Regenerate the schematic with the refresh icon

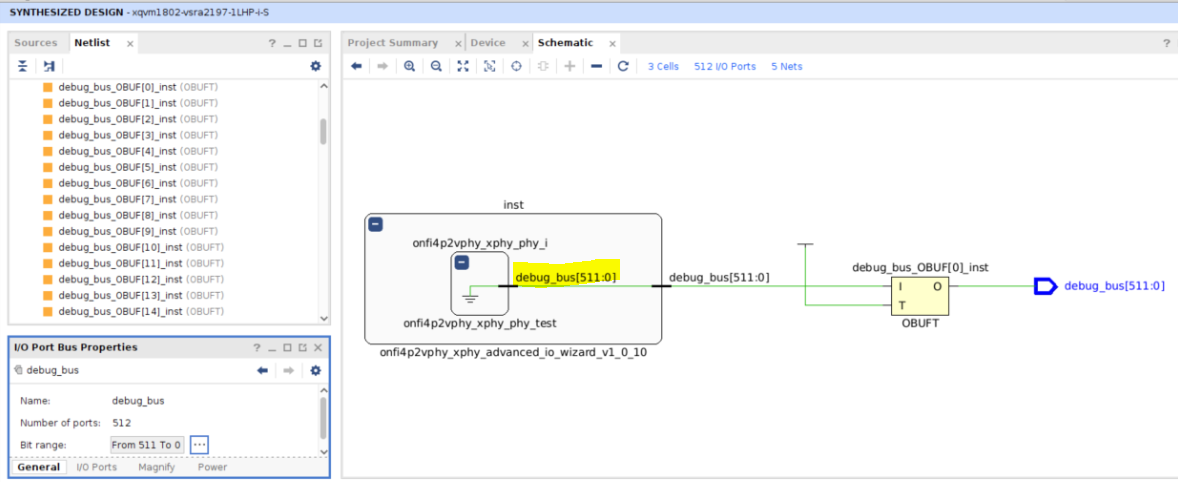tap(623, 66)
